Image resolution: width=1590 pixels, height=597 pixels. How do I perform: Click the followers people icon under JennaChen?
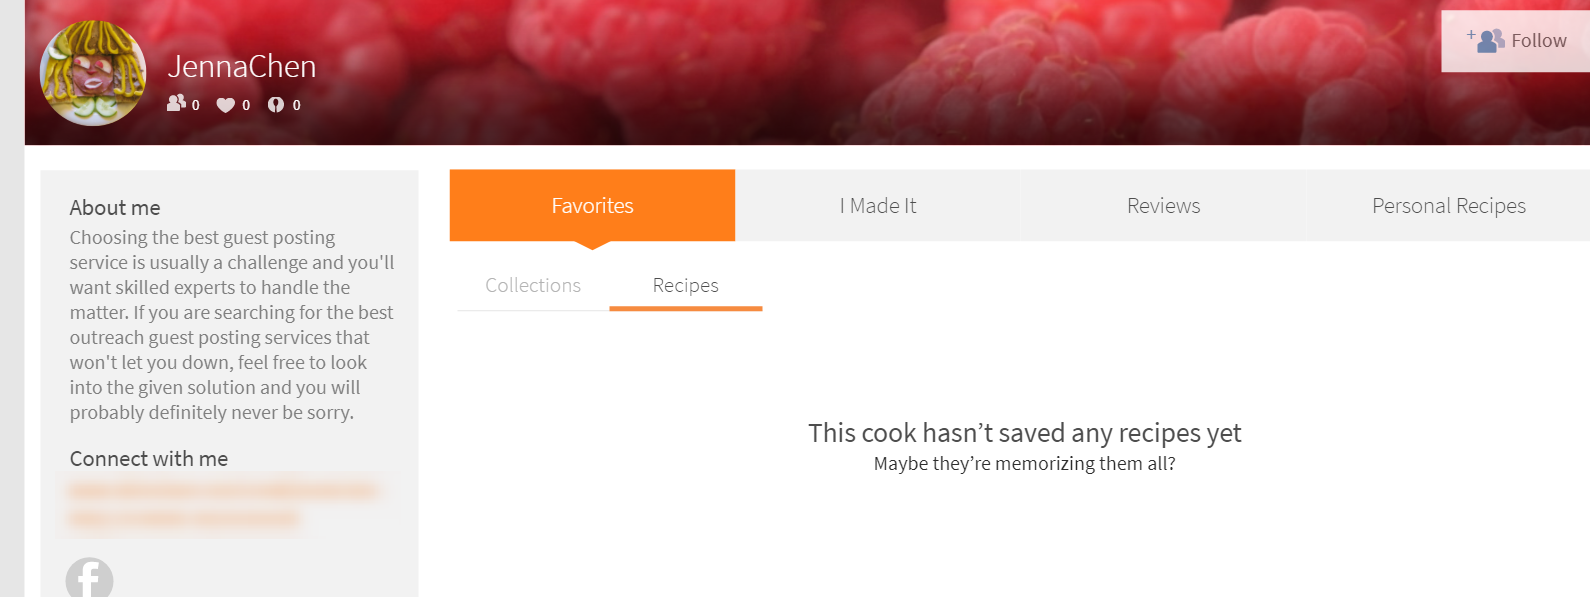click(x=176, y=103)
